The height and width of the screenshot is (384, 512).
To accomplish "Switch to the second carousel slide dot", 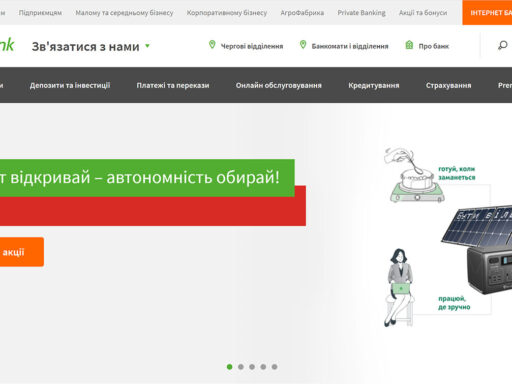I will coord(241,367).
